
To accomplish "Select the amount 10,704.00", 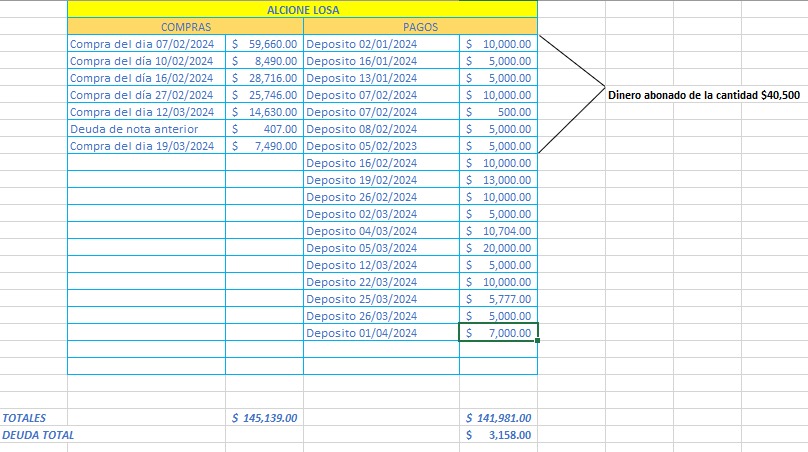I will (x=498, y=231).
